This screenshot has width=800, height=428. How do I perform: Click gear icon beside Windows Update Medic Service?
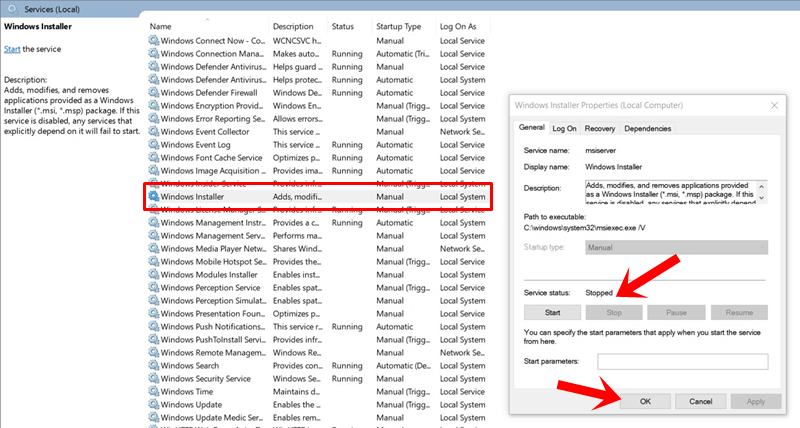click(x=154, y=417)
